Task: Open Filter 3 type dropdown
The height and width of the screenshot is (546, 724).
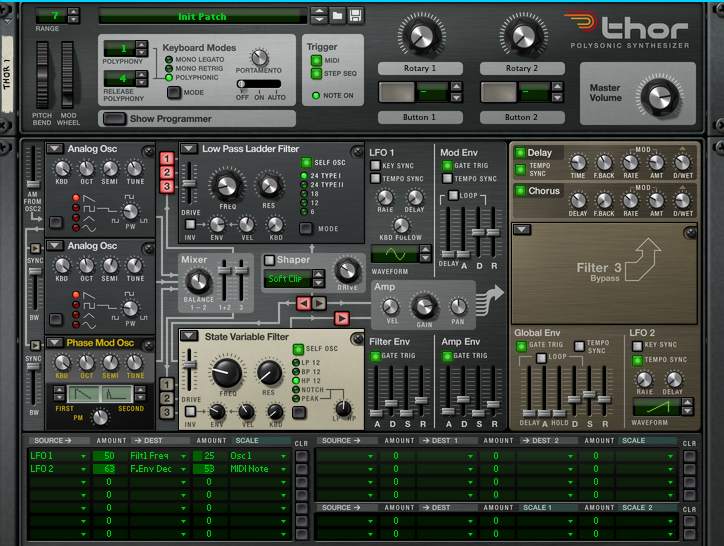Action: tap(522, 230)
